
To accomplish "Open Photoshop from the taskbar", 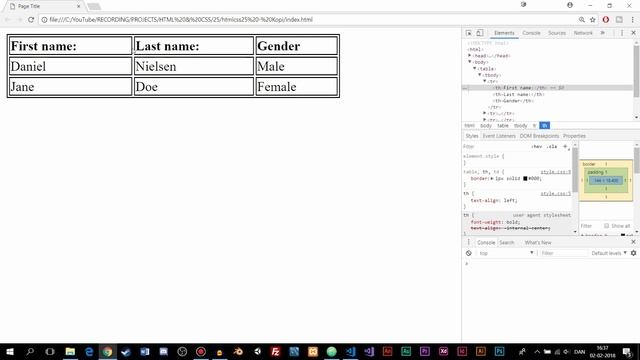I will click(x=500, y=351).
